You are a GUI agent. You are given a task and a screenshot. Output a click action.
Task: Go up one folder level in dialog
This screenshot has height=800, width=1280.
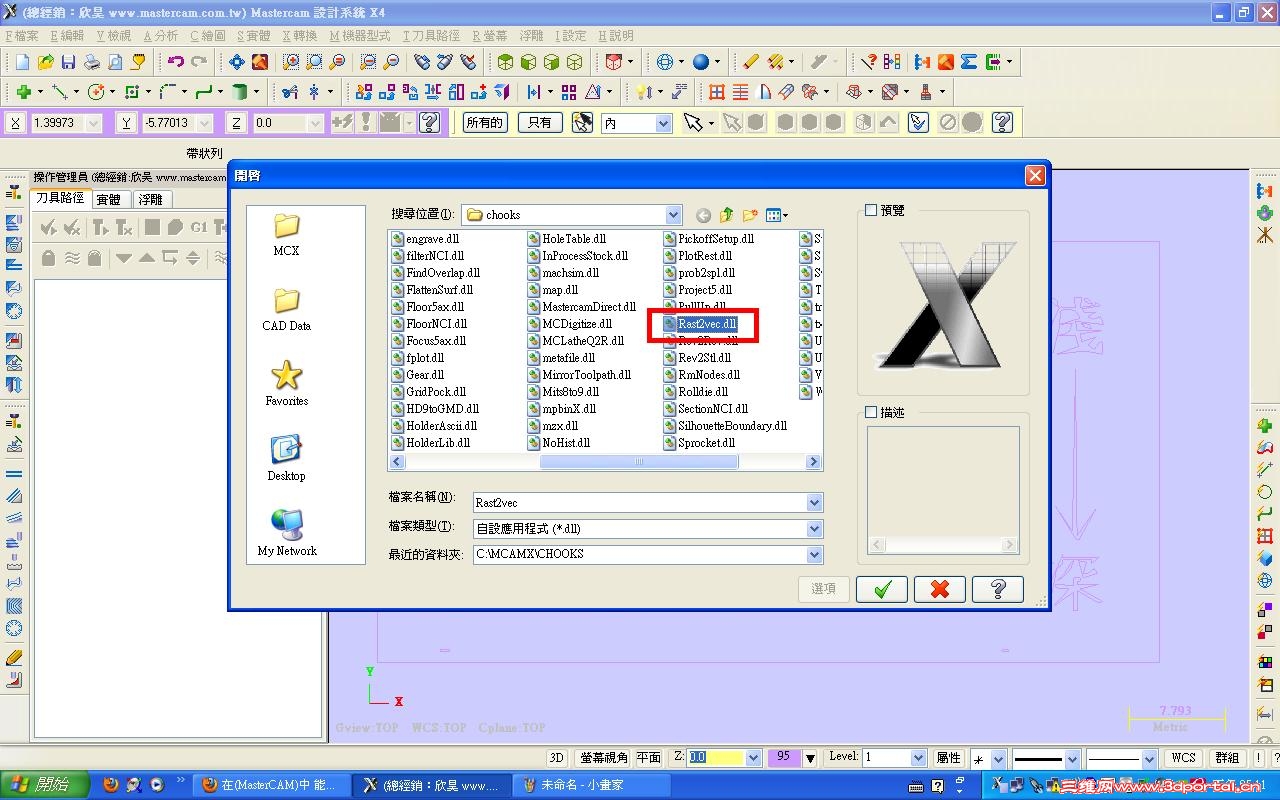[x=726, y=215]
